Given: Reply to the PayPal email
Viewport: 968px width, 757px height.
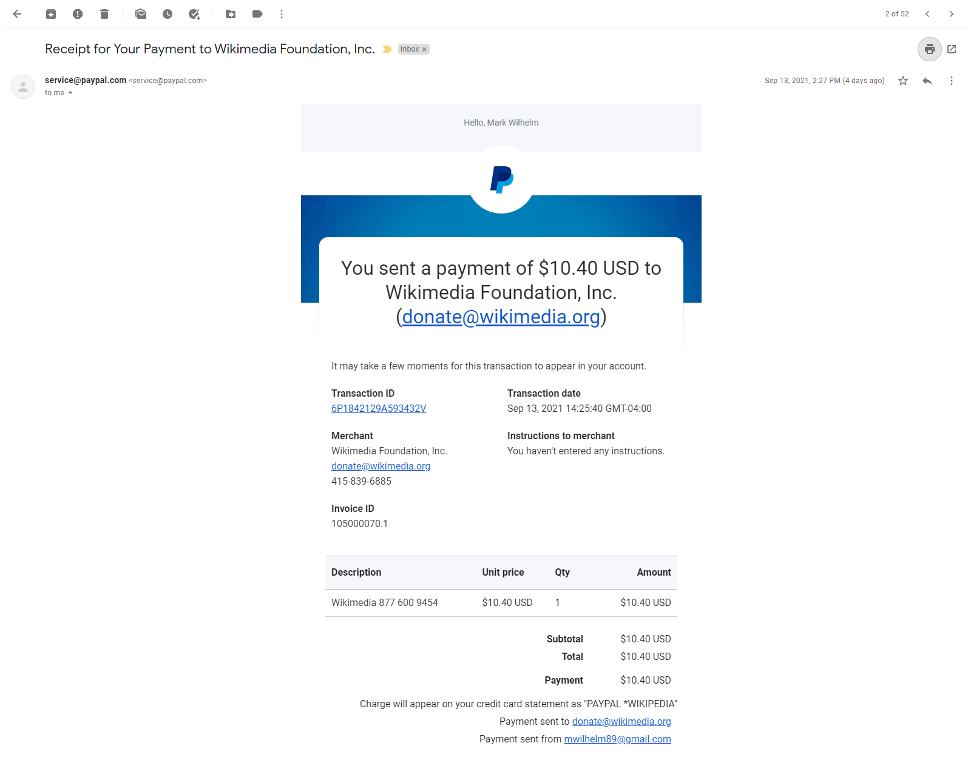Looking at the screenshot, I should coord(927,81).
